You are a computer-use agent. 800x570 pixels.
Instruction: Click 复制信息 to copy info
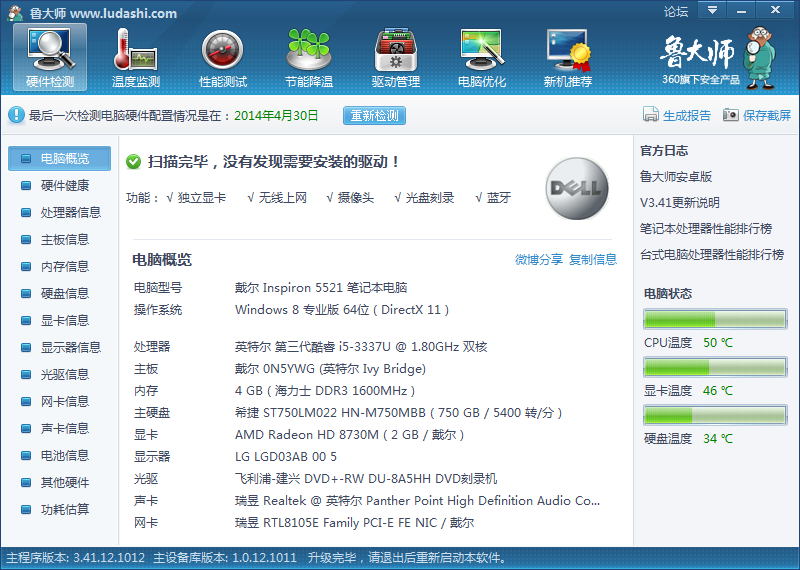(x=593, y=259)
